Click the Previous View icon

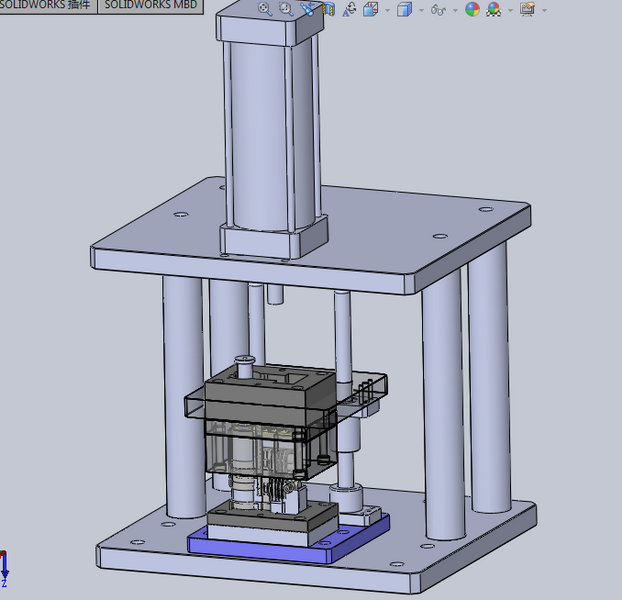click(307, 9)
